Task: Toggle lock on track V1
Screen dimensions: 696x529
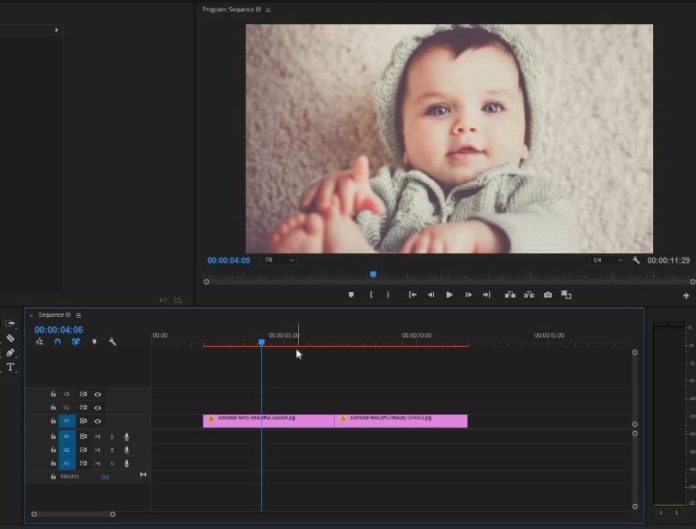Action: [x=54, y=422]
